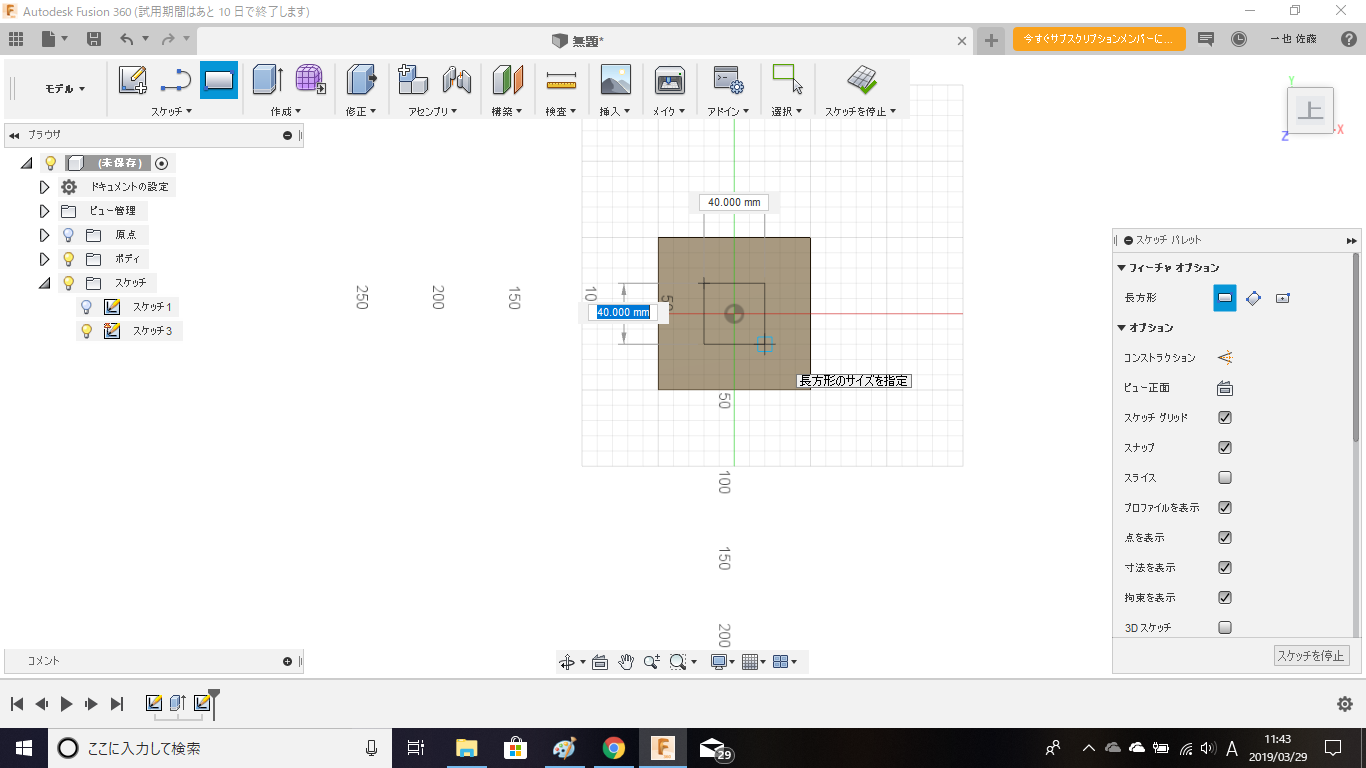Image resolution: width=1366 pixels, height=768 pixels.
Task: Click the Joint assembly icon
Action: pyautogui.click(x=456, y=79)
